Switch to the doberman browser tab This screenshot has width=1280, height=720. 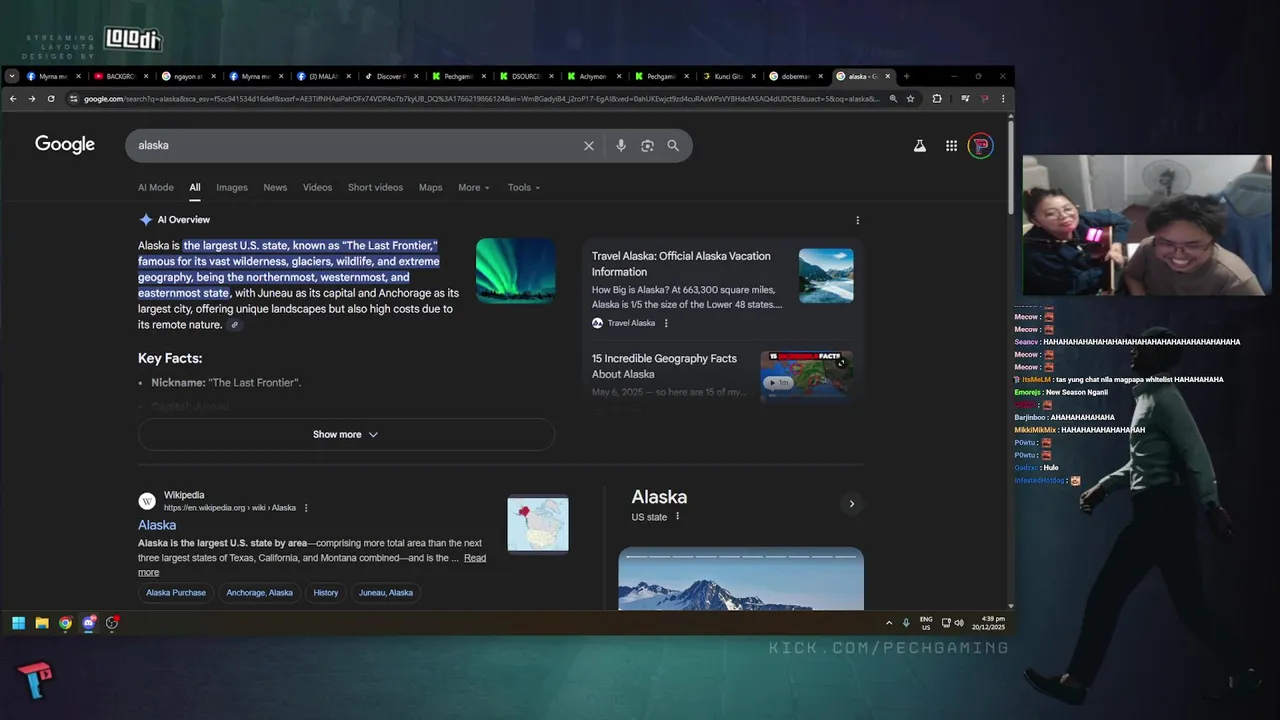(797, 76)
